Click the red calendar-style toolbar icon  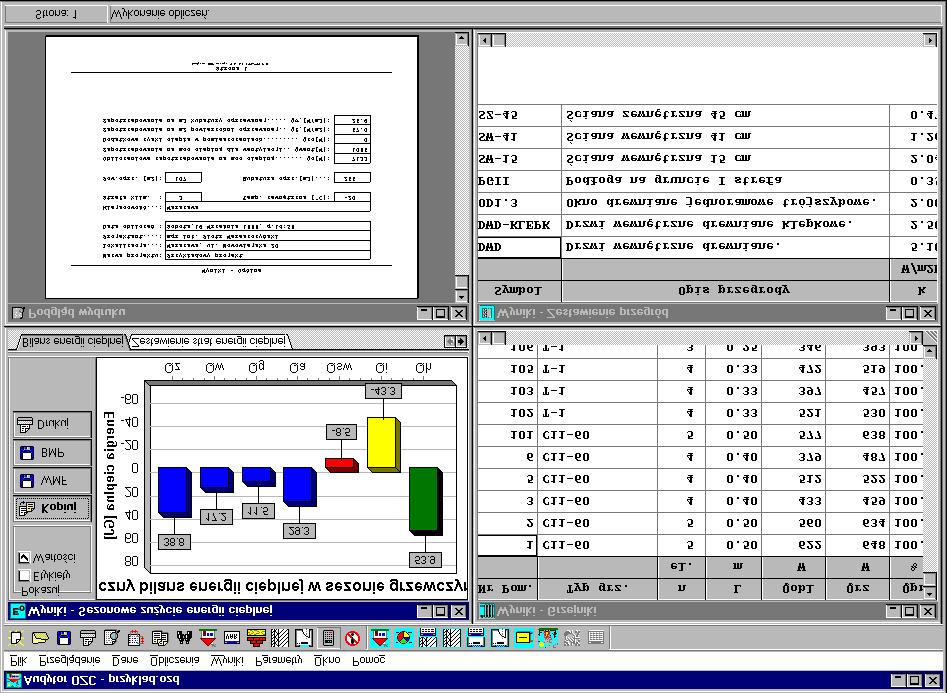[x=136, y=637]
